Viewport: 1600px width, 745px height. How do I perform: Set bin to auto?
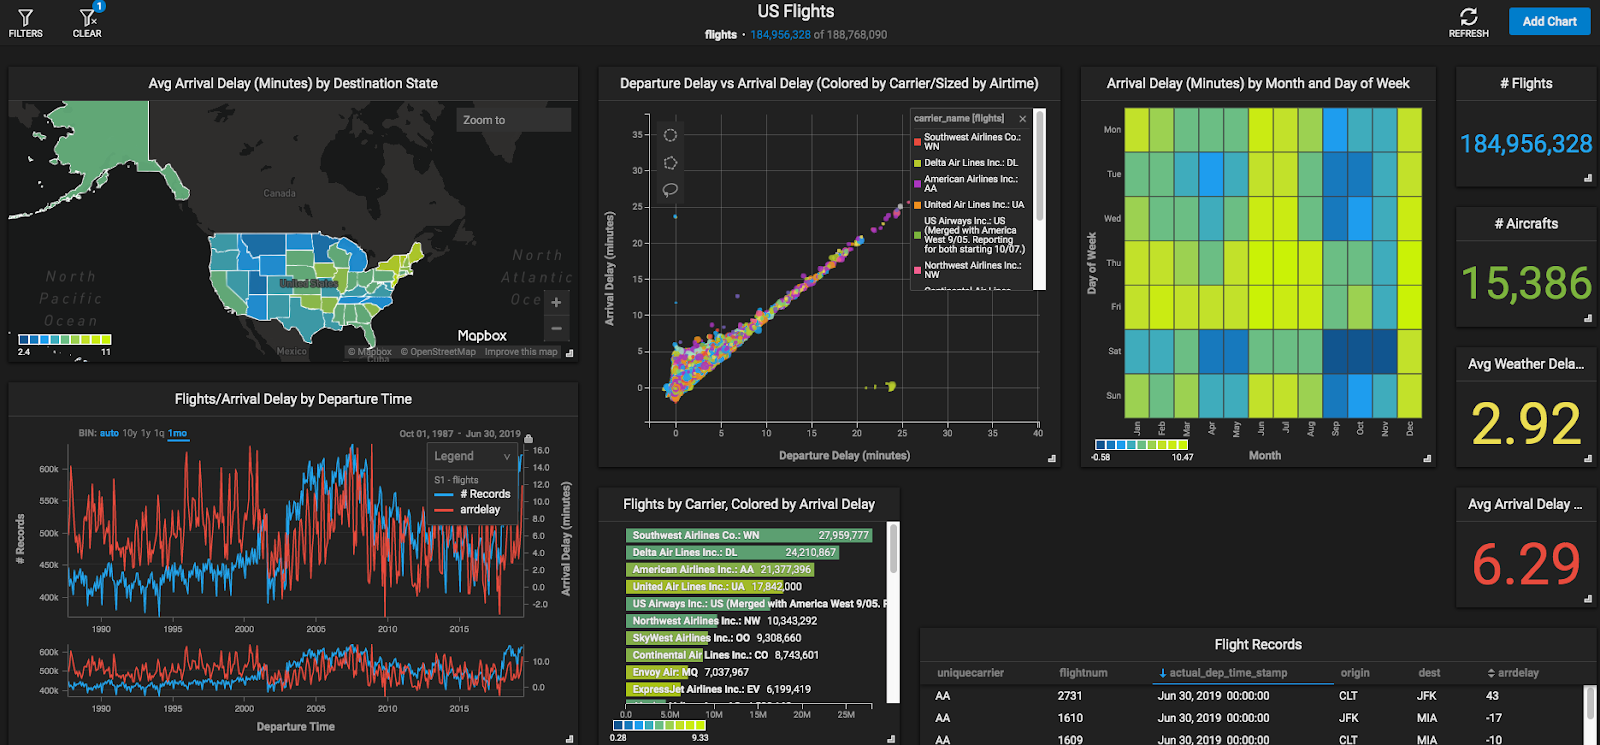[109, 433]
